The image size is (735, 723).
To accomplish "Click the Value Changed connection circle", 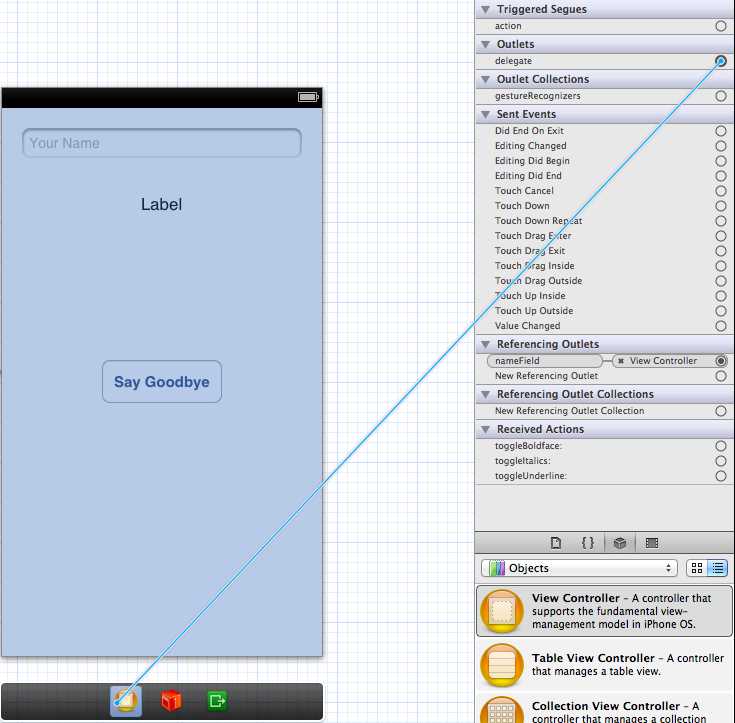I will click(x=721, y=326).
